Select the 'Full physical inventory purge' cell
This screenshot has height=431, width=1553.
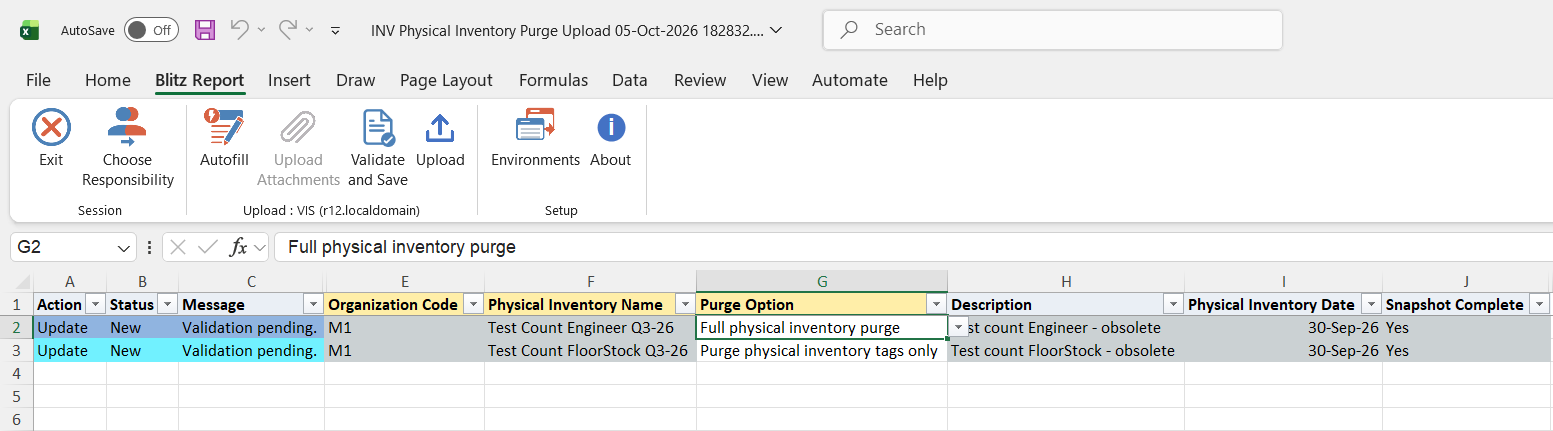tap(821, 327)
